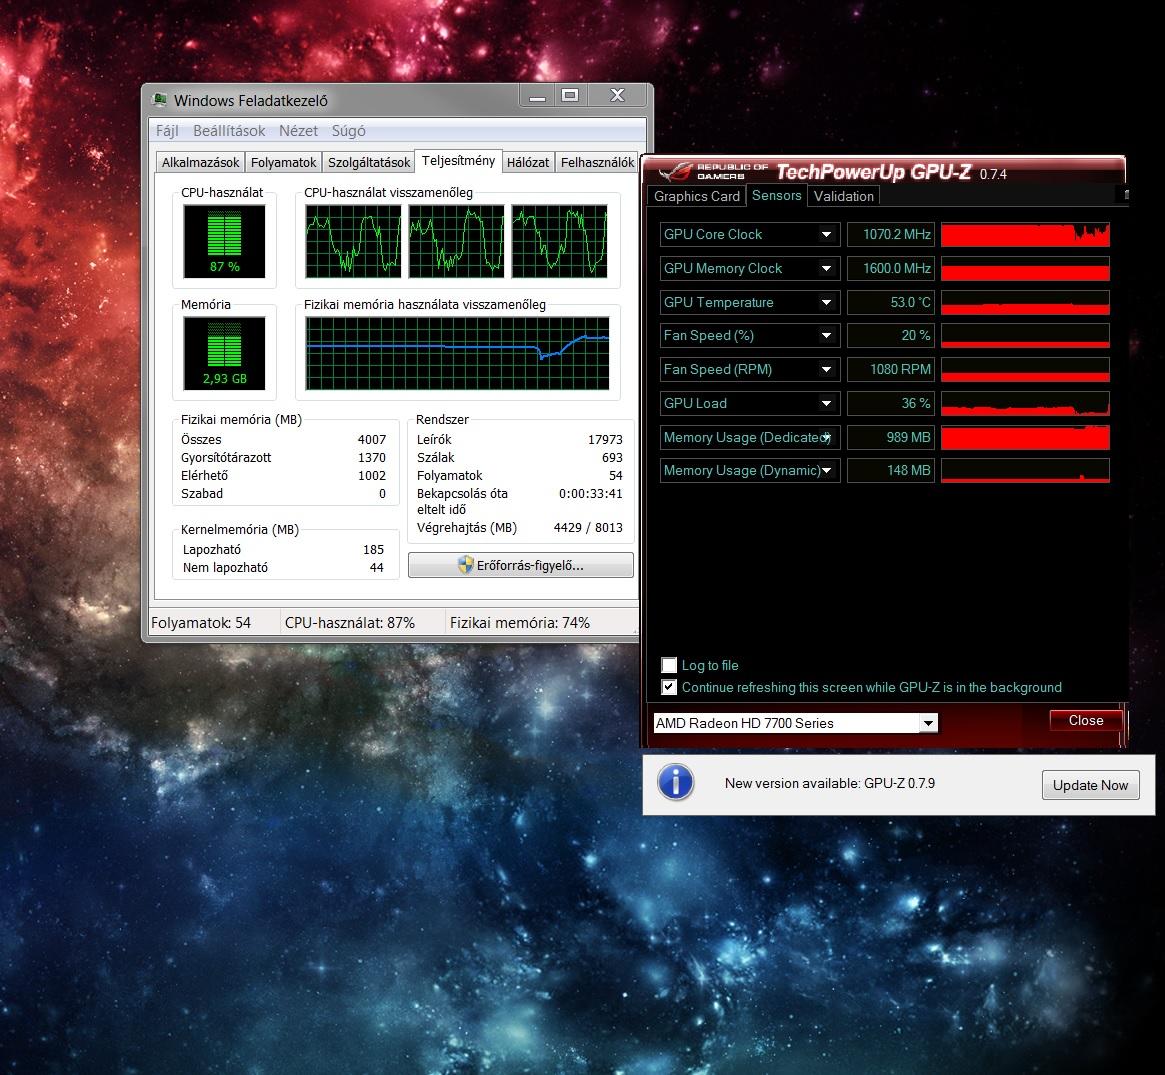The image size is (1165, 1075).
Task: Click the uptime value 0:00:33:41
Action: [591, 493]
